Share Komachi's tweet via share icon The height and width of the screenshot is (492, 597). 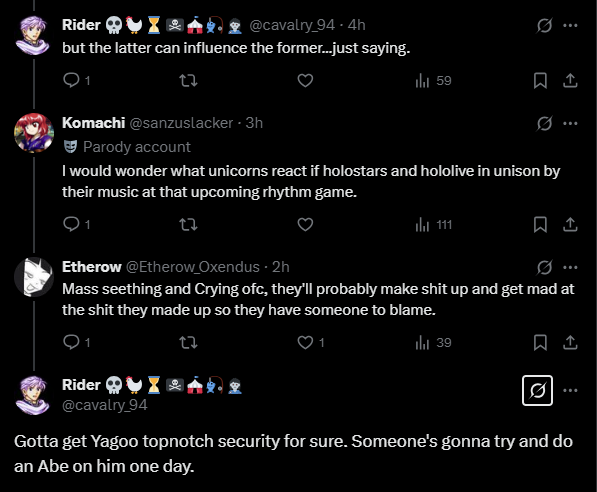(x=570, y=224)
